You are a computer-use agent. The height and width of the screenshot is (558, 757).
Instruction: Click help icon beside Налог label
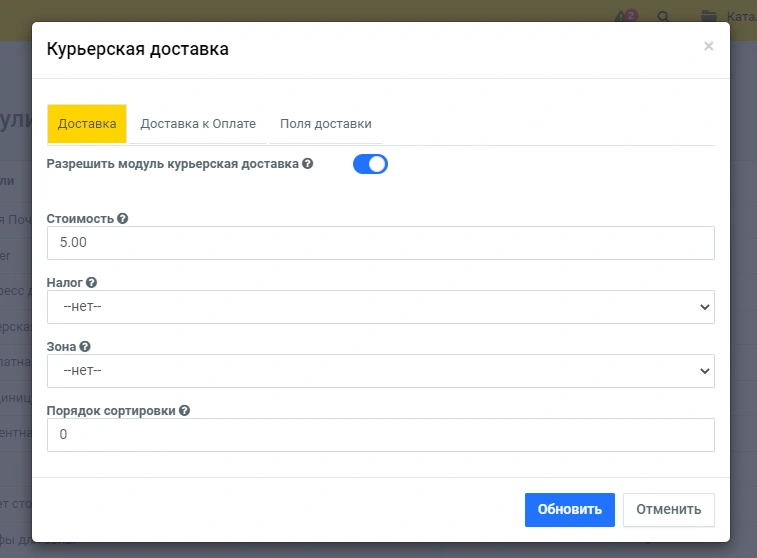pos(91,283)
